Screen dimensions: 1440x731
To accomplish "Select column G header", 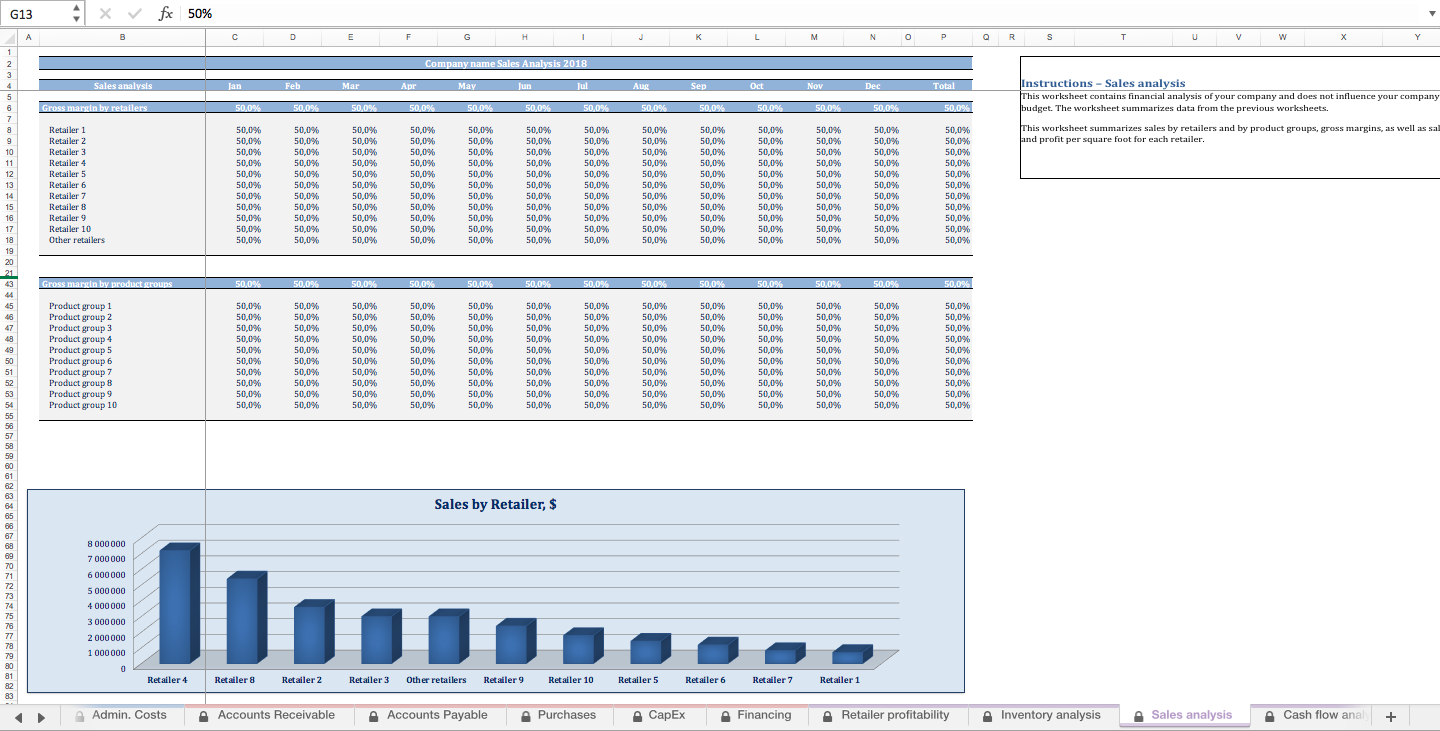I will 467,37.
